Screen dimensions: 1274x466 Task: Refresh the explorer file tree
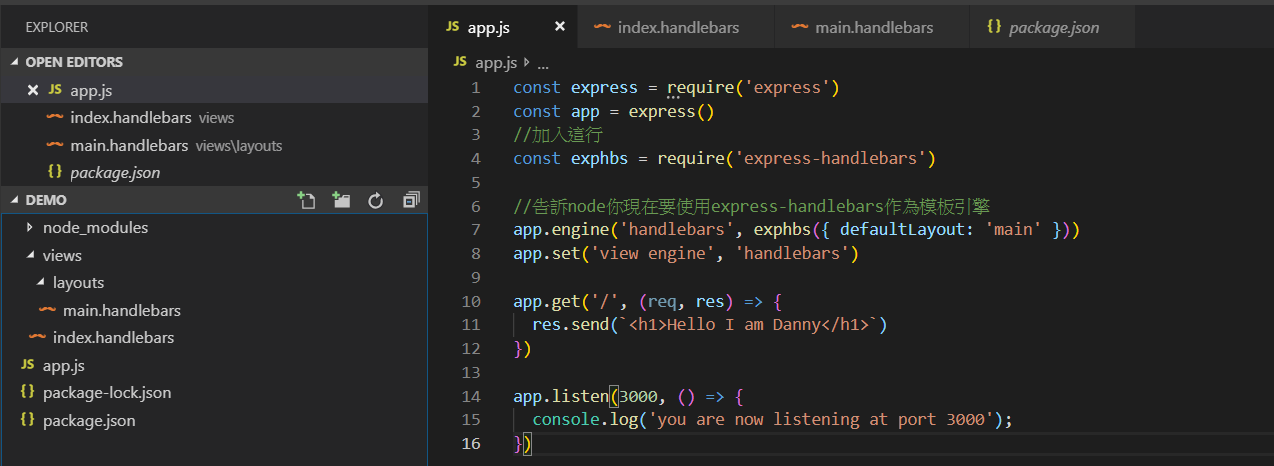point(376,200)
